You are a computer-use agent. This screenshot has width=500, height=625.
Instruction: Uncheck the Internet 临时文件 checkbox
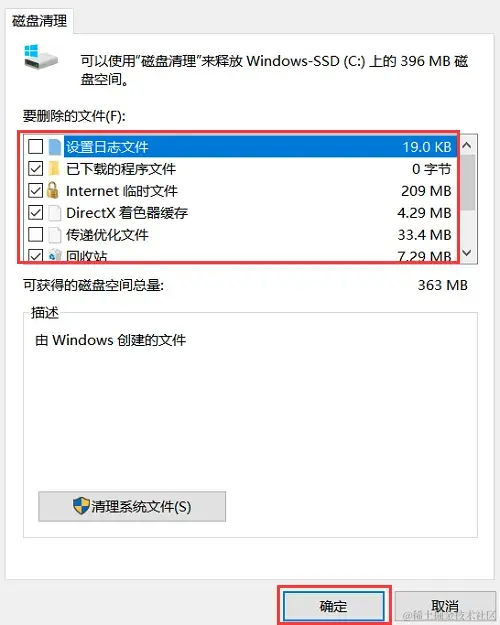[35, 191]
